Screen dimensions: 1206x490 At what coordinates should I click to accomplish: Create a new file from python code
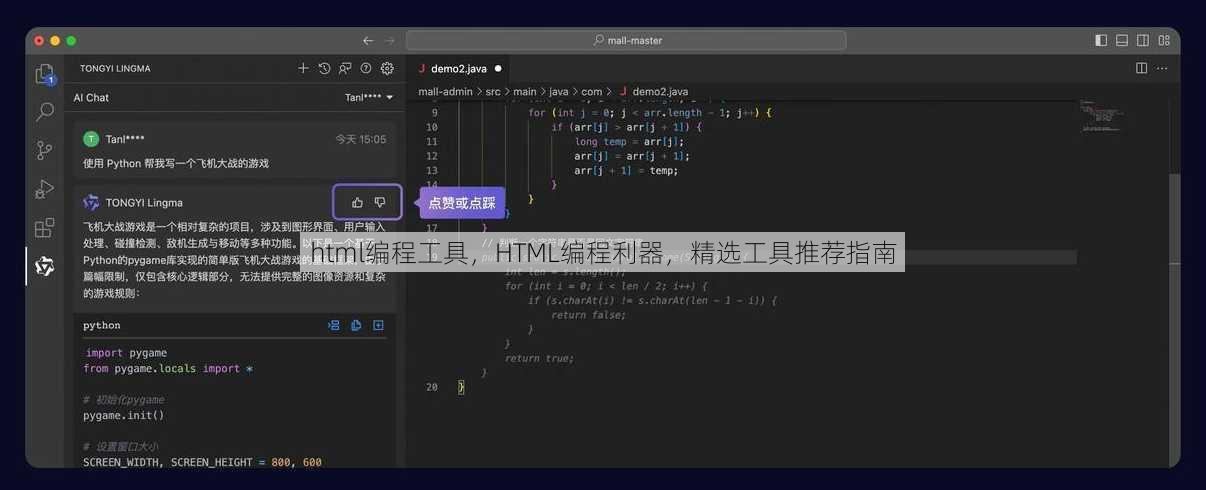[x=378, y=325]
